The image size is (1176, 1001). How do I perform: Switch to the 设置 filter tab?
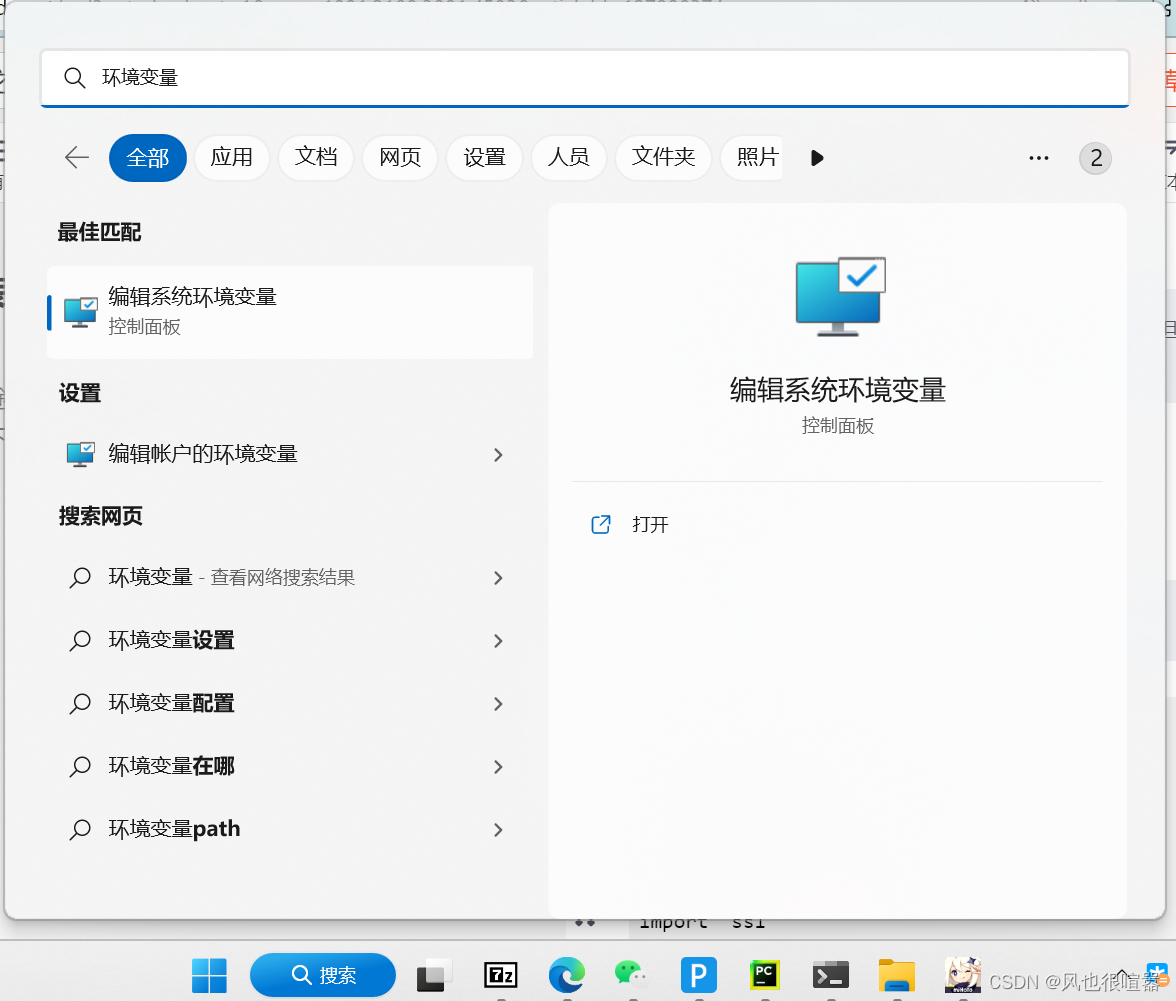coord(484,157)
